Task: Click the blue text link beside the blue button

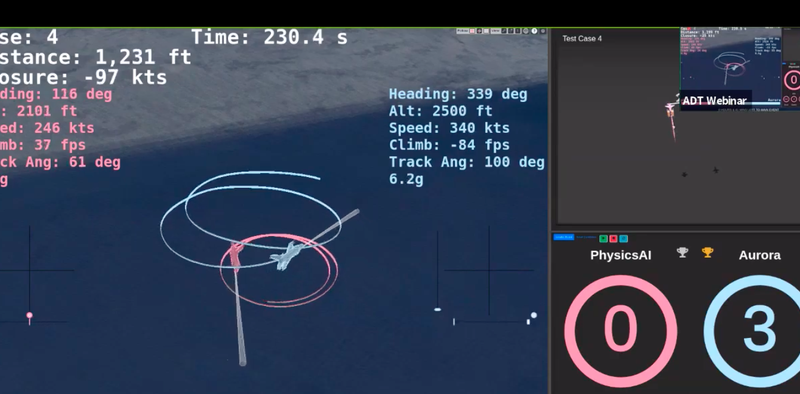Action: pyautogui.click(x=586, y=237)
